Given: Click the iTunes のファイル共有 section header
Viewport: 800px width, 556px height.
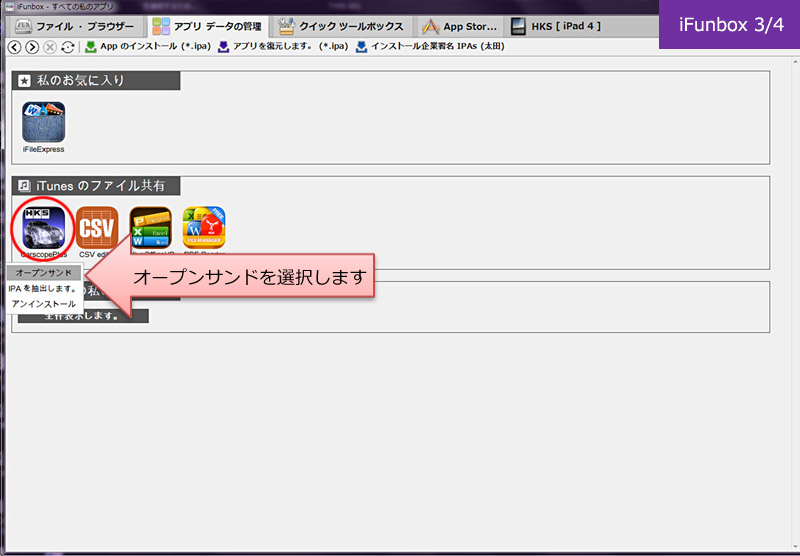Looking at the screenshot, I should point(96,186).
